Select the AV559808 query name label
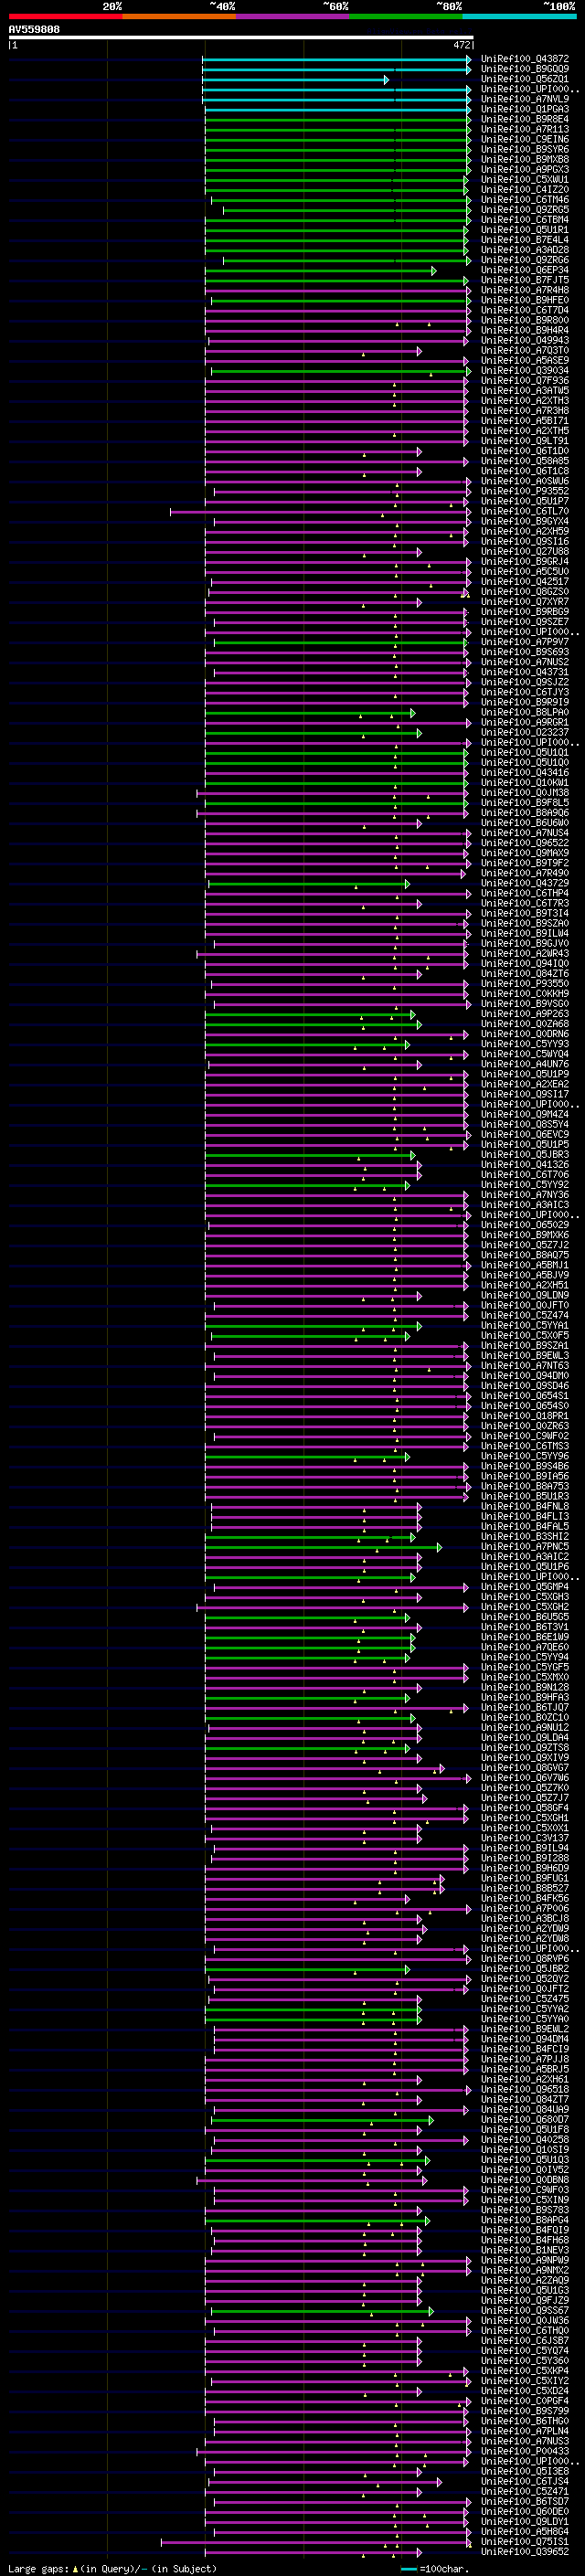This screenshot has width=585, height=2576. tap(34, 30)
